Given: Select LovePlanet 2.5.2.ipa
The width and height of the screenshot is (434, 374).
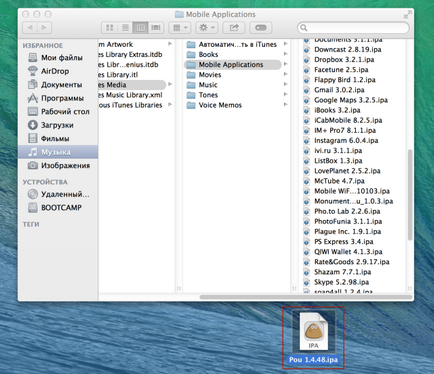Looking at the screenshot, I should coord(347,171).
